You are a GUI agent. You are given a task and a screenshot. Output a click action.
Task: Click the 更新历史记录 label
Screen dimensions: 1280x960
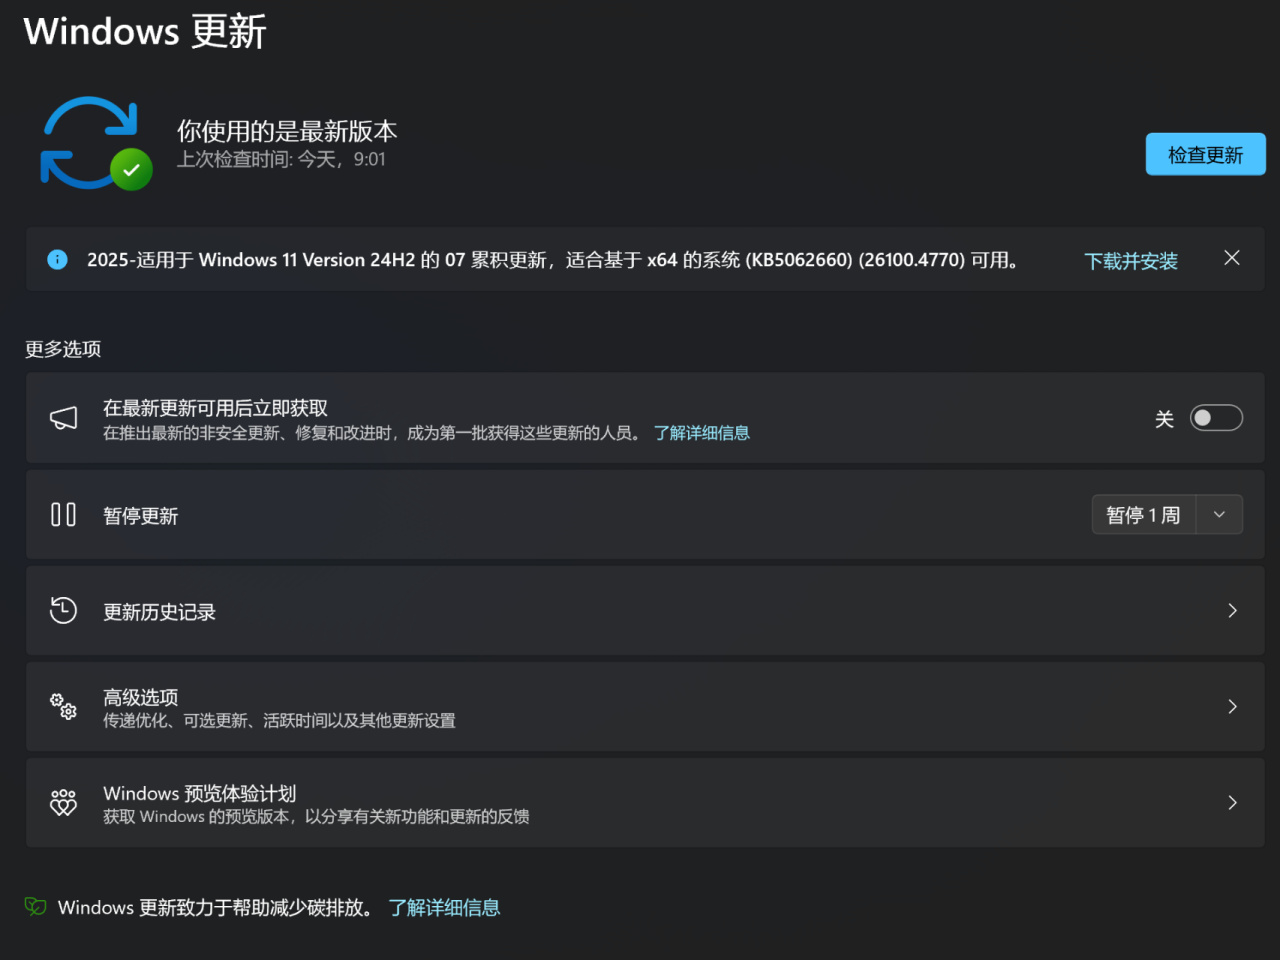tap(160, 612)
